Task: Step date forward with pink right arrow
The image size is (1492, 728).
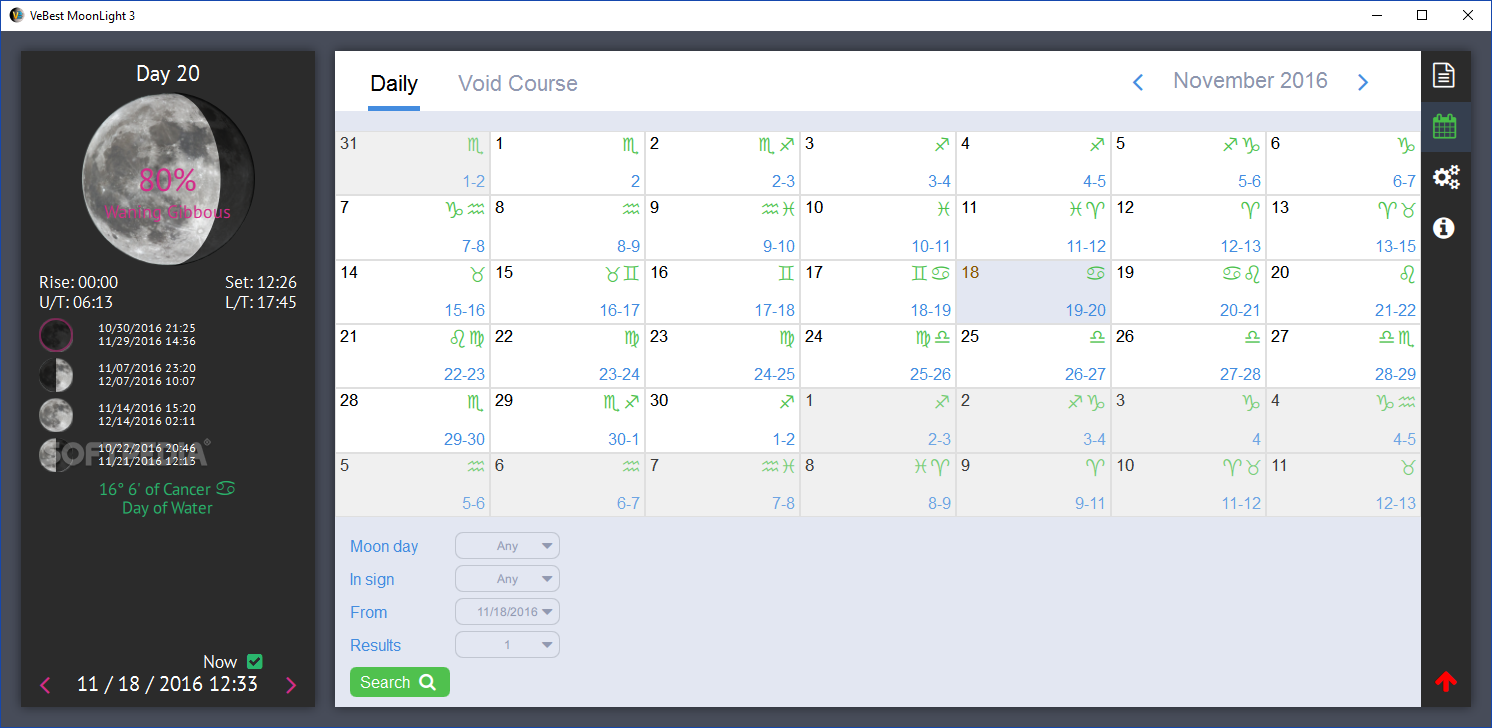Action: (291, 685)
